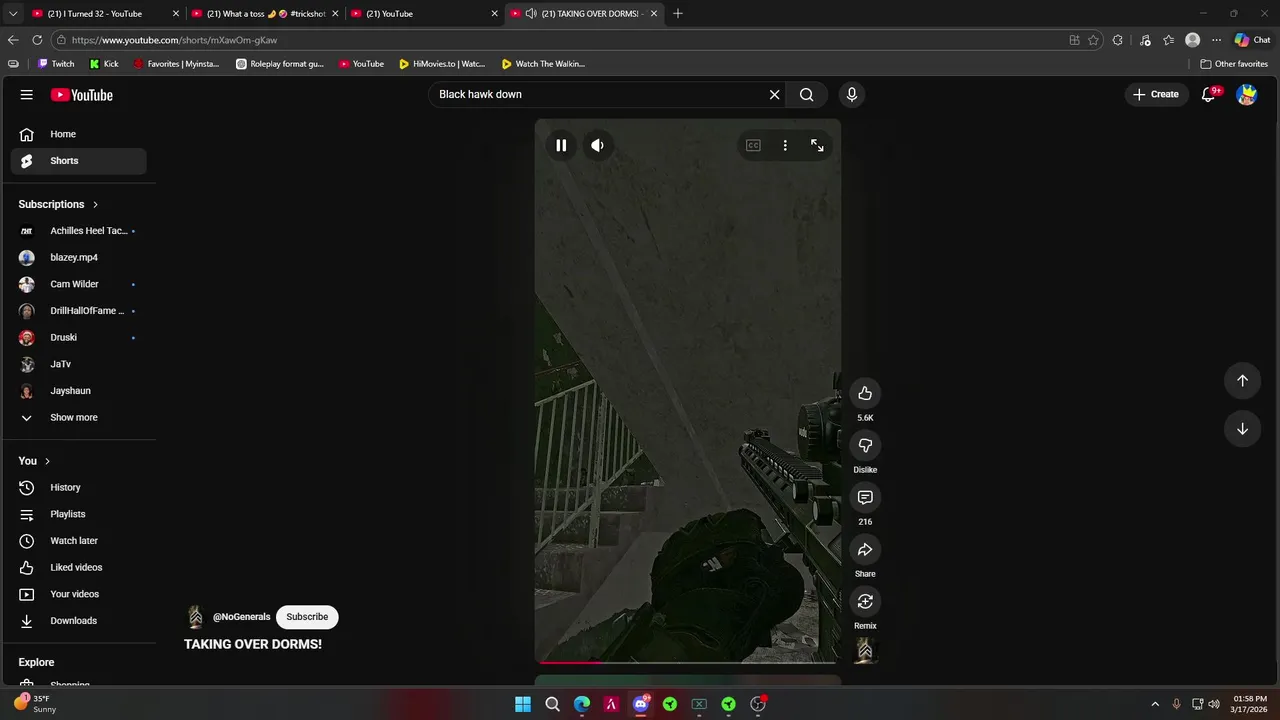
Task: Open the sound source thumbnail under Remix
Action: (x=865, y=651)
